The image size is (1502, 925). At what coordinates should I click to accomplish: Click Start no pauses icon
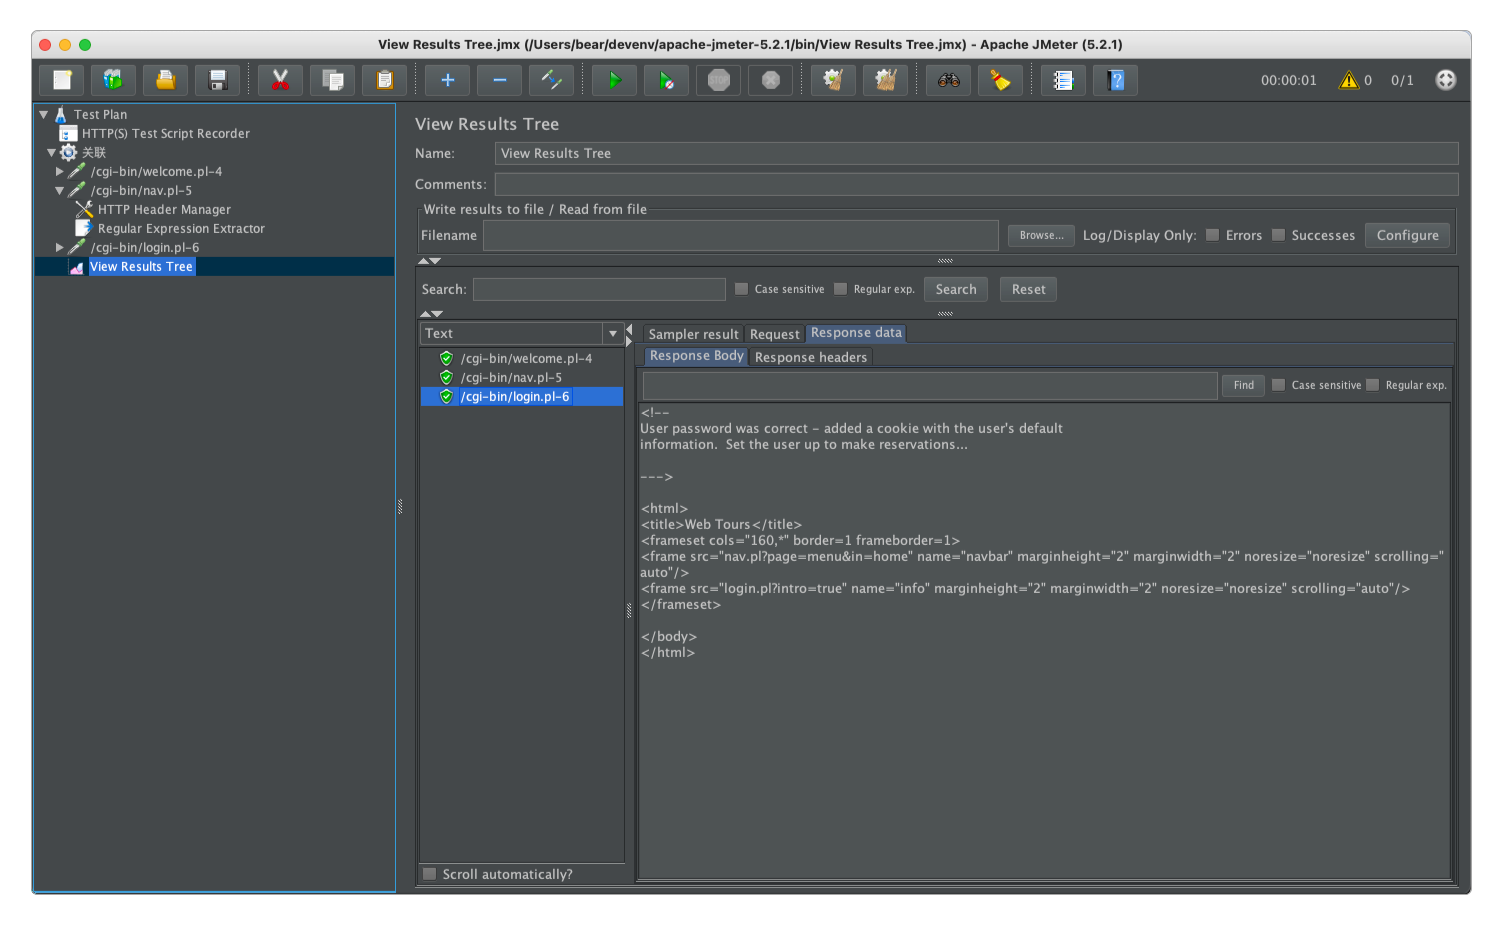667,80
